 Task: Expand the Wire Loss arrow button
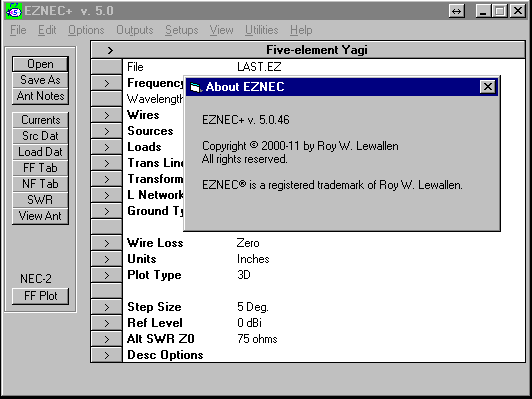(107, 243)
